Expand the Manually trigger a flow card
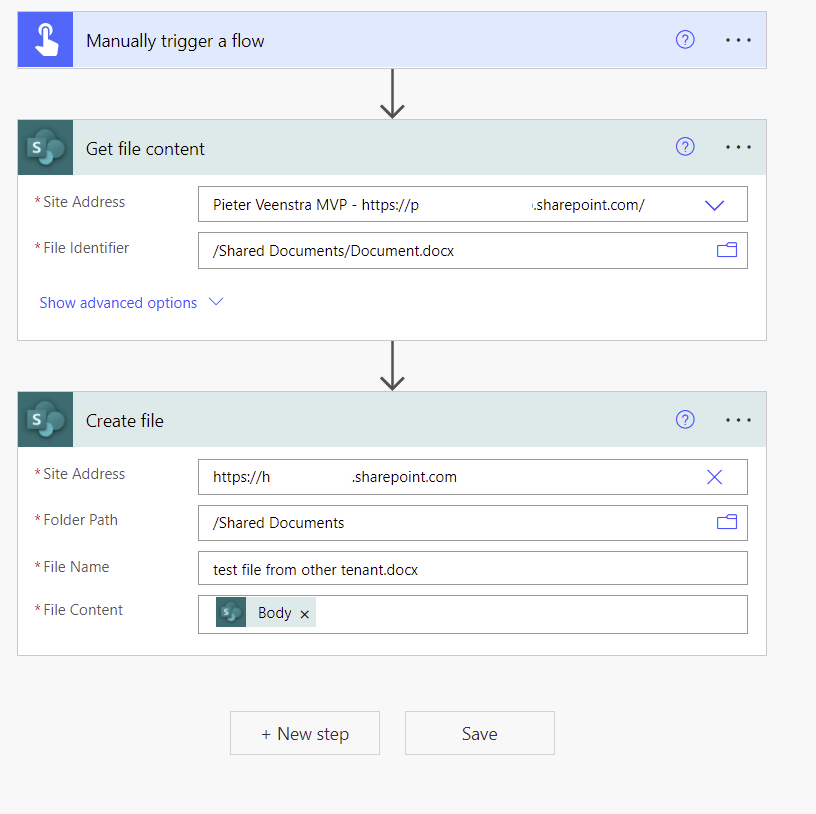816x814 pixels. click(x=392, y=40)
